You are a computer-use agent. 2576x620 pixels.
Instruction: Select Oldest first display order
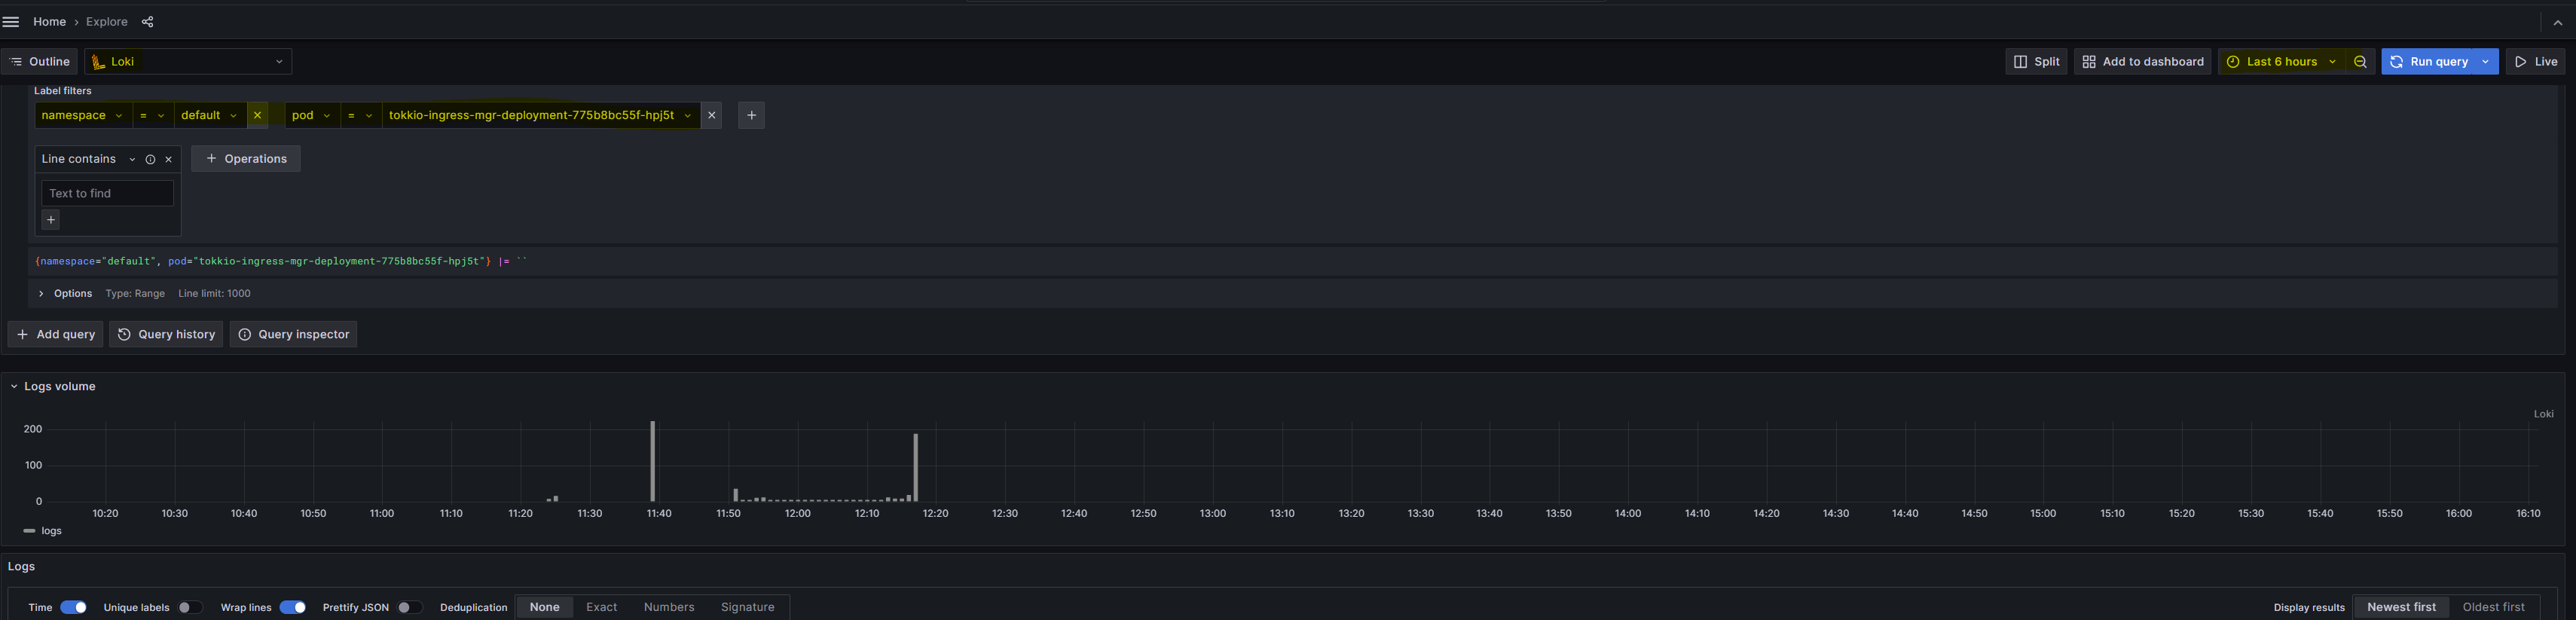pos(2493,608)
